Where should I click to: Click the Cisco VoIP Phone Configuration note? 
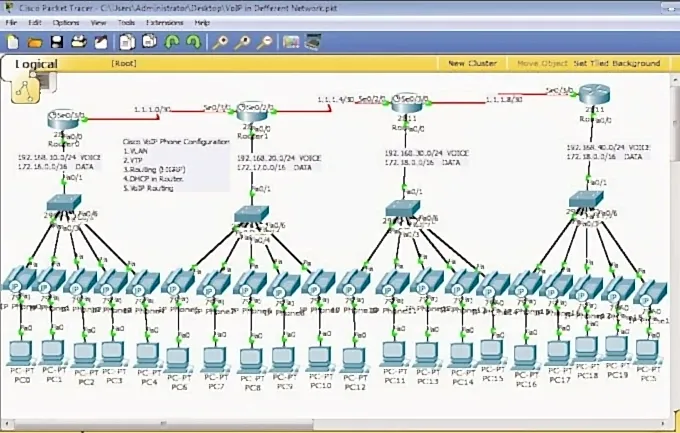(176, 165)
